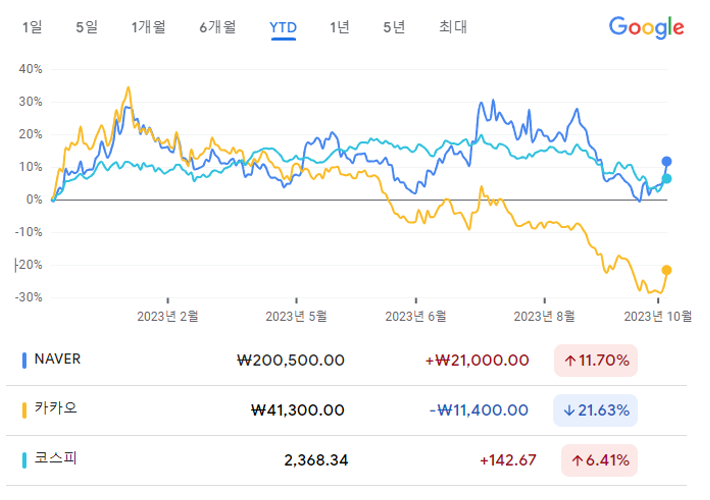Switch to the 5일 range tab
Image resolution: width=710 pixels, height=500 pixels.
tap(87, 27)
